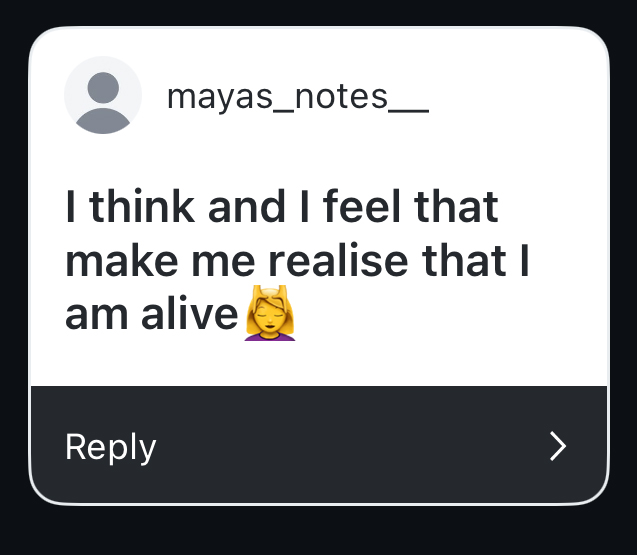Click the default profile avatar icon
This screenshot has width=637, height=555.
pyautogui.click(x=103, y=96)
